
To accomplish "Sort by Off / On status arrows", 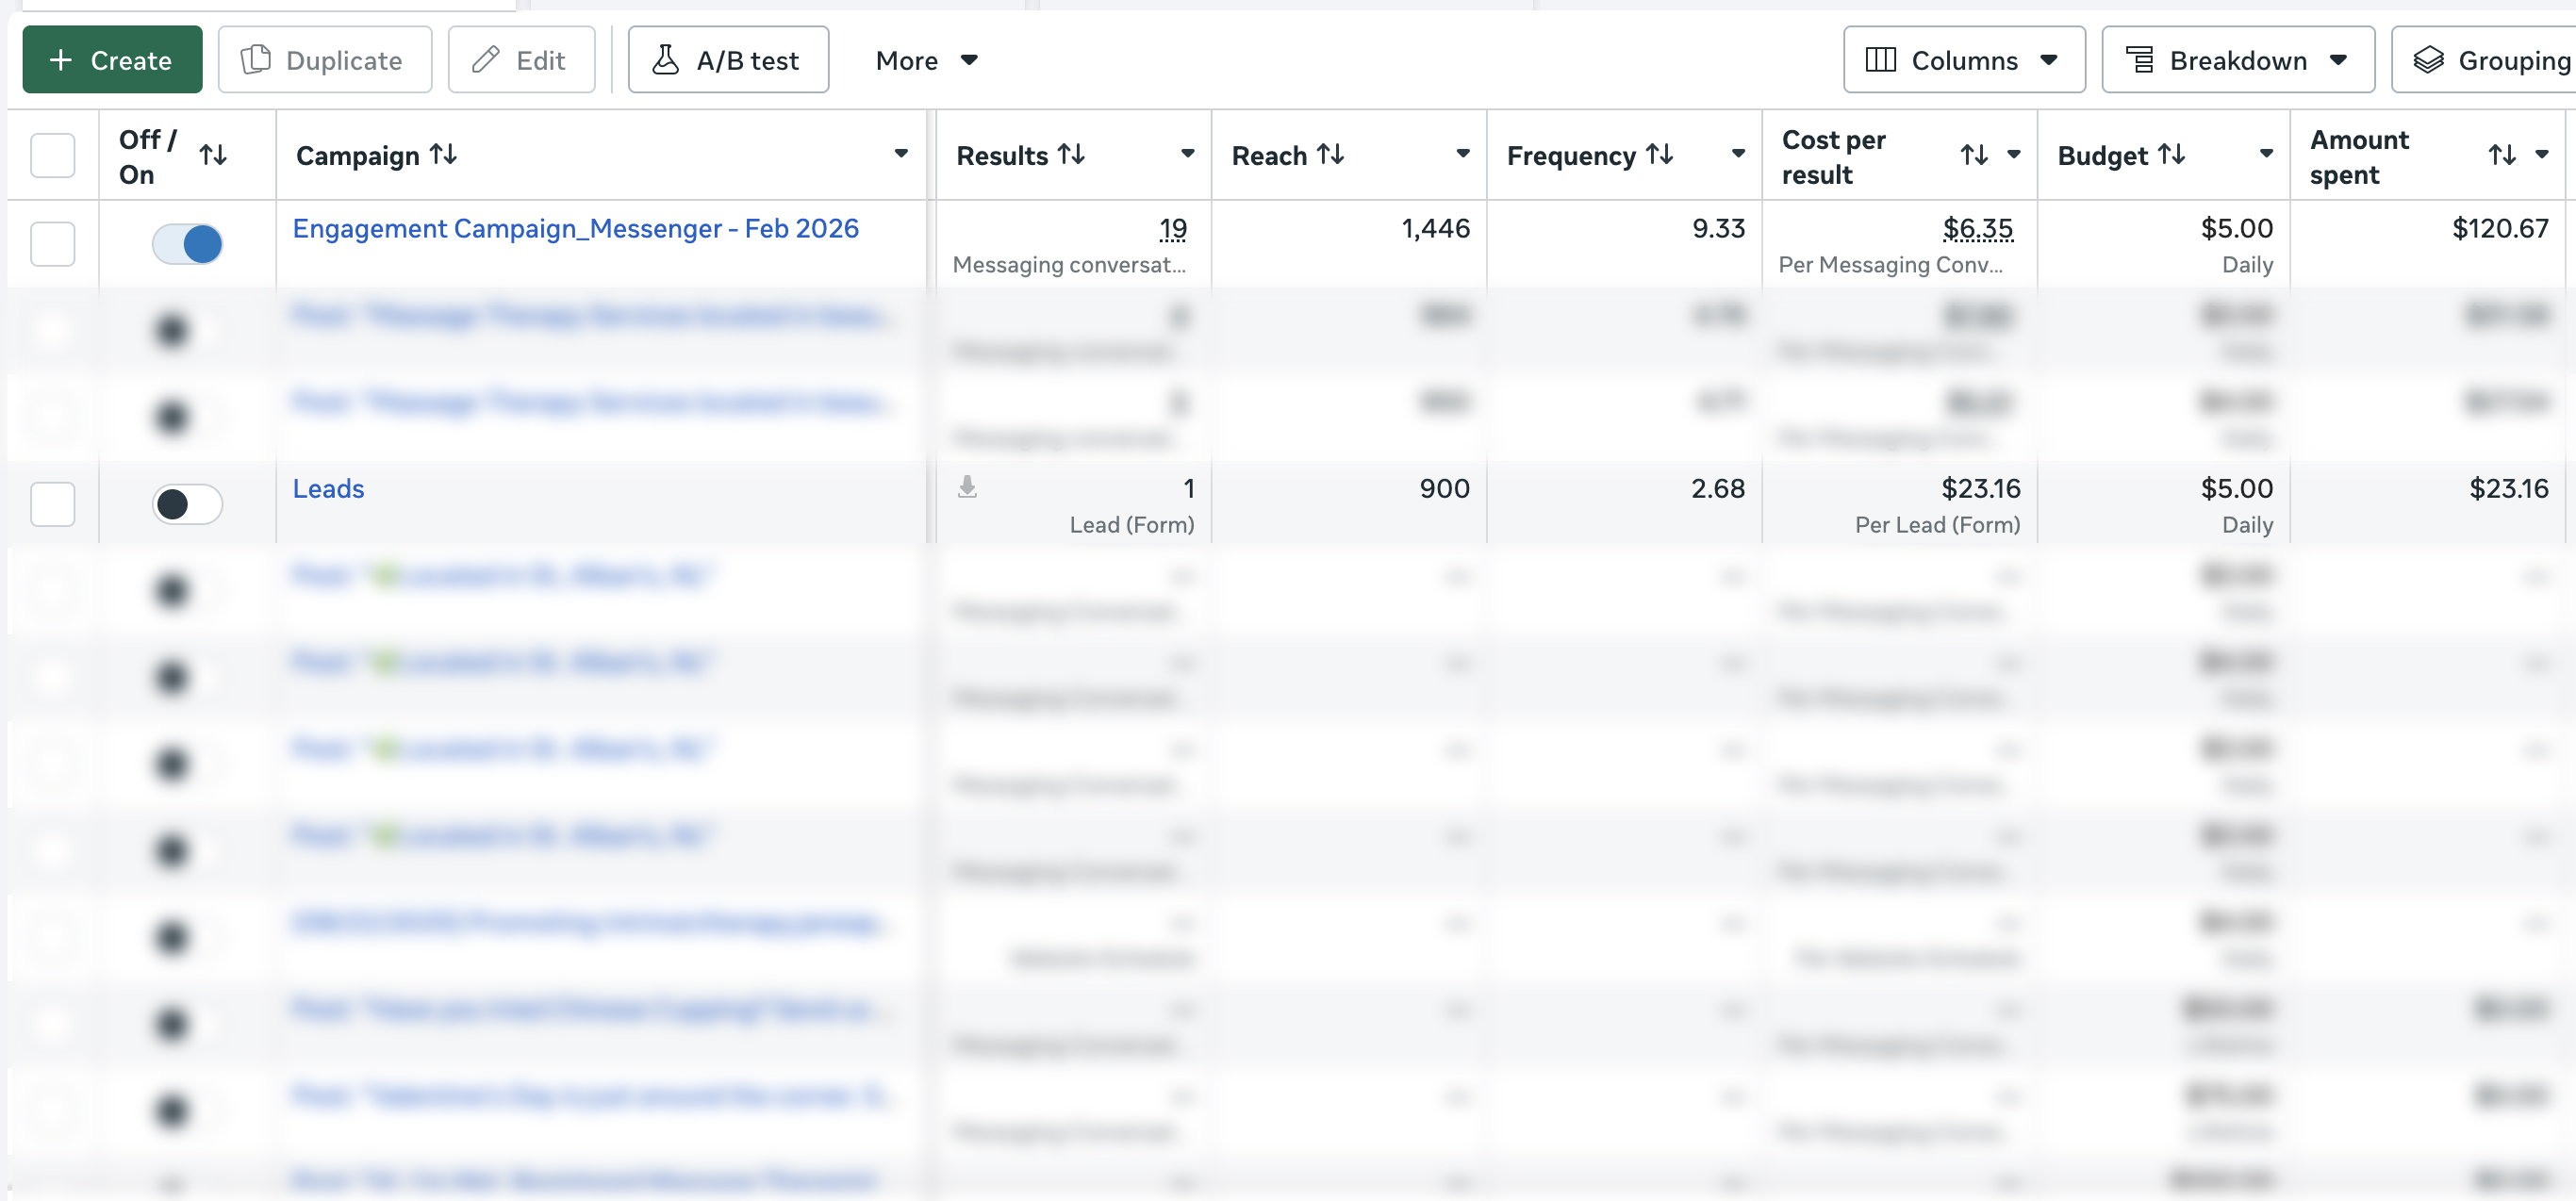I will [x=213, y=155].
